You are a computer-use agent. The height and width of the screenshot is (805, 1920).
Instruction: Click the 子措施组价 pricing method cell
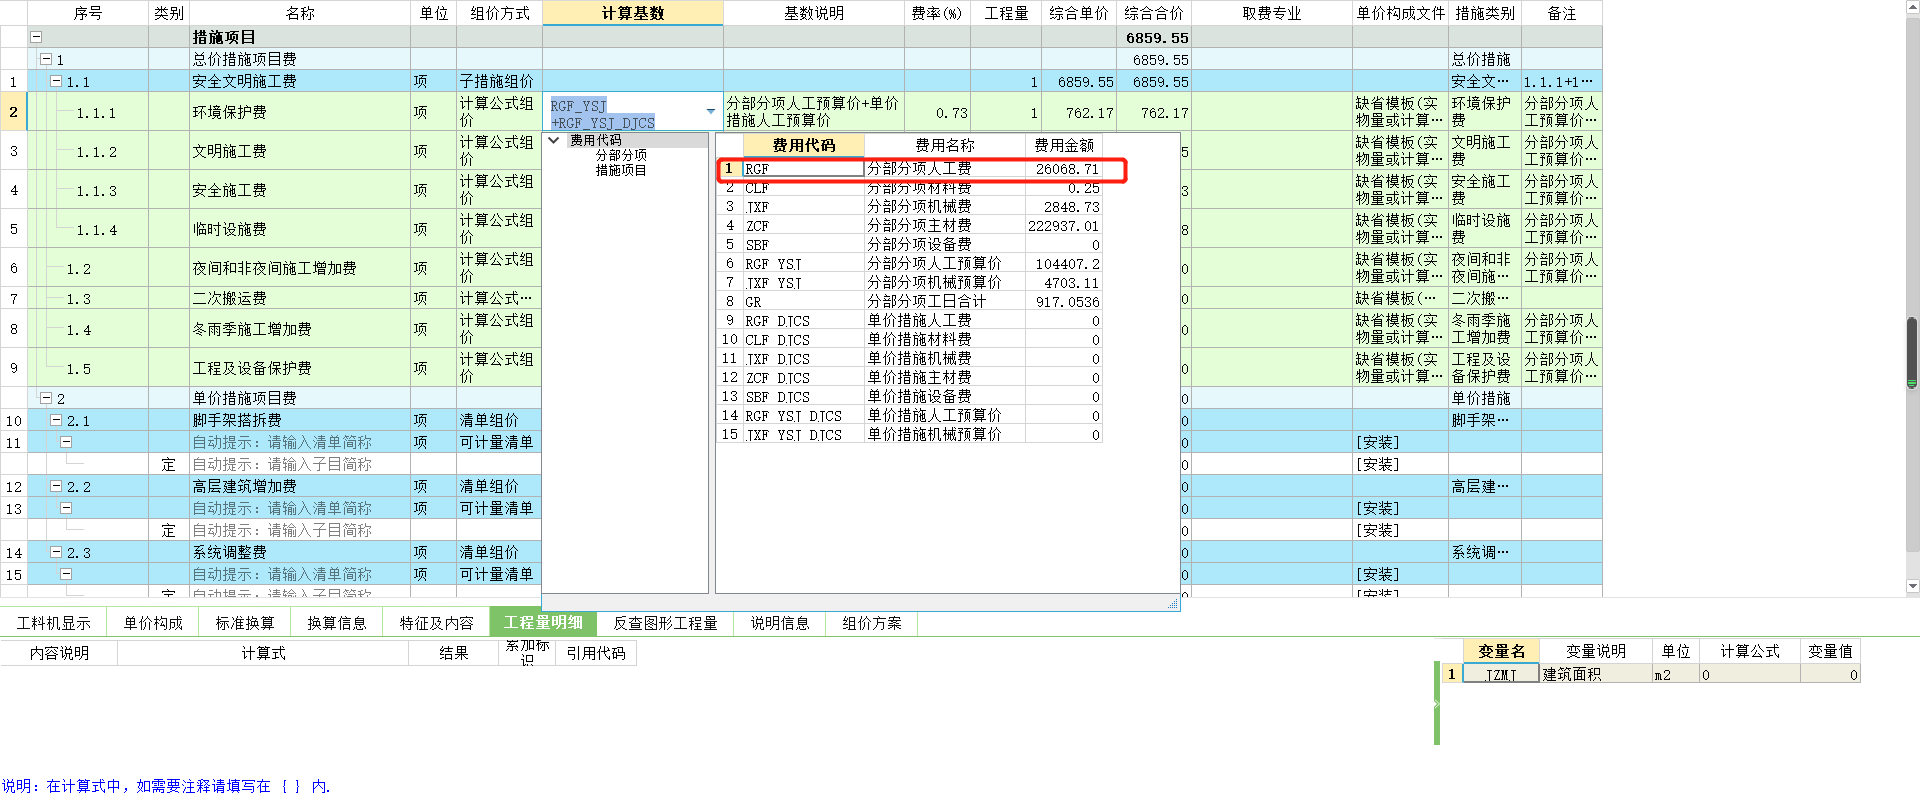[499, 81]
